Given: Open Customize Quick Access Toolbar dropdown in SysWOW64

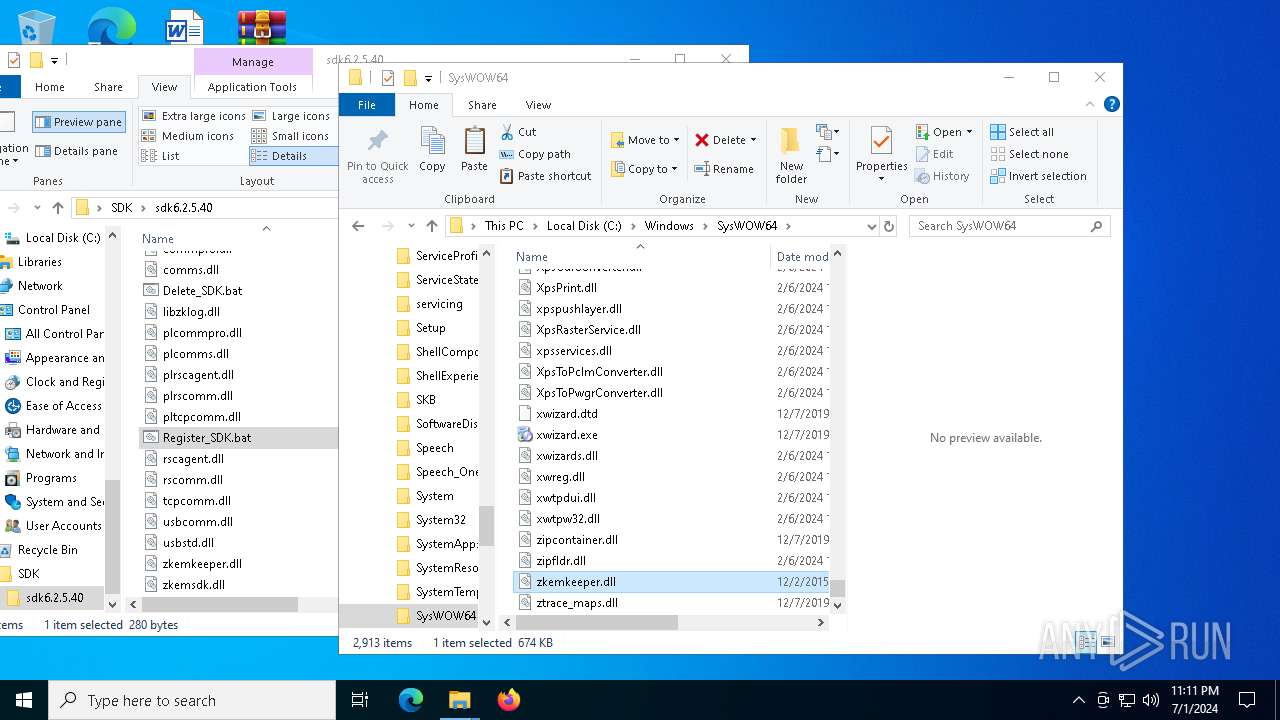Looking at the screenshot, I should (428, 78).
